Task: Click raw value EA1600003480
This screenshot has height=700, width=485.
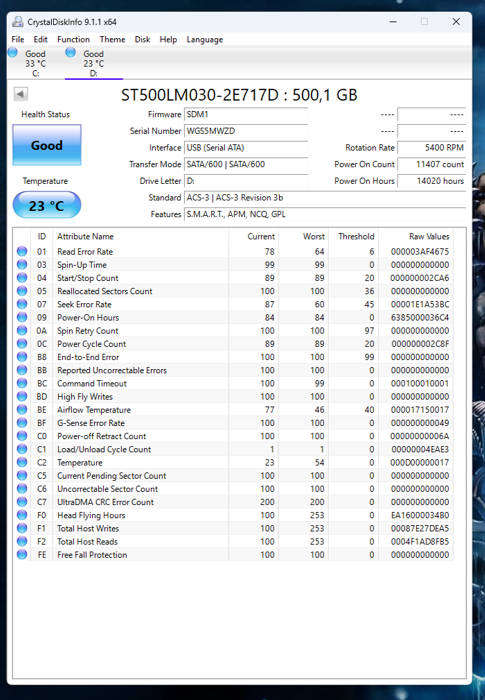Action: [x=420, y=515]
